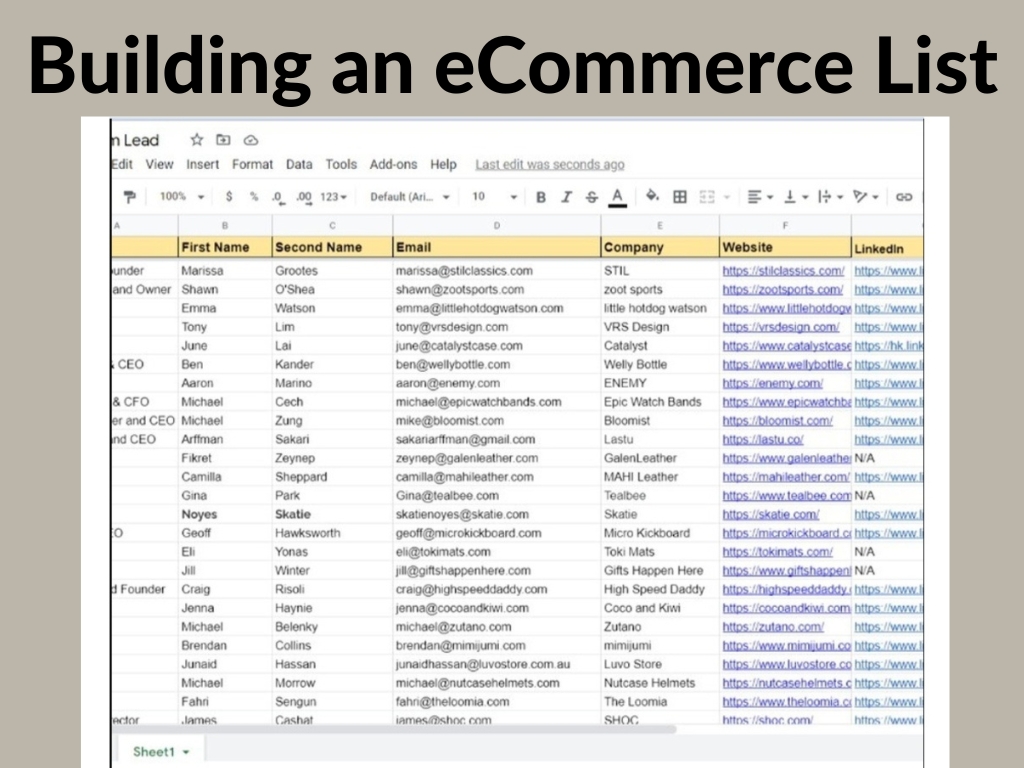Viewport: 1024px width, 768px height.
Task: Activate the paint format tool
Action: tap(130, 197)
